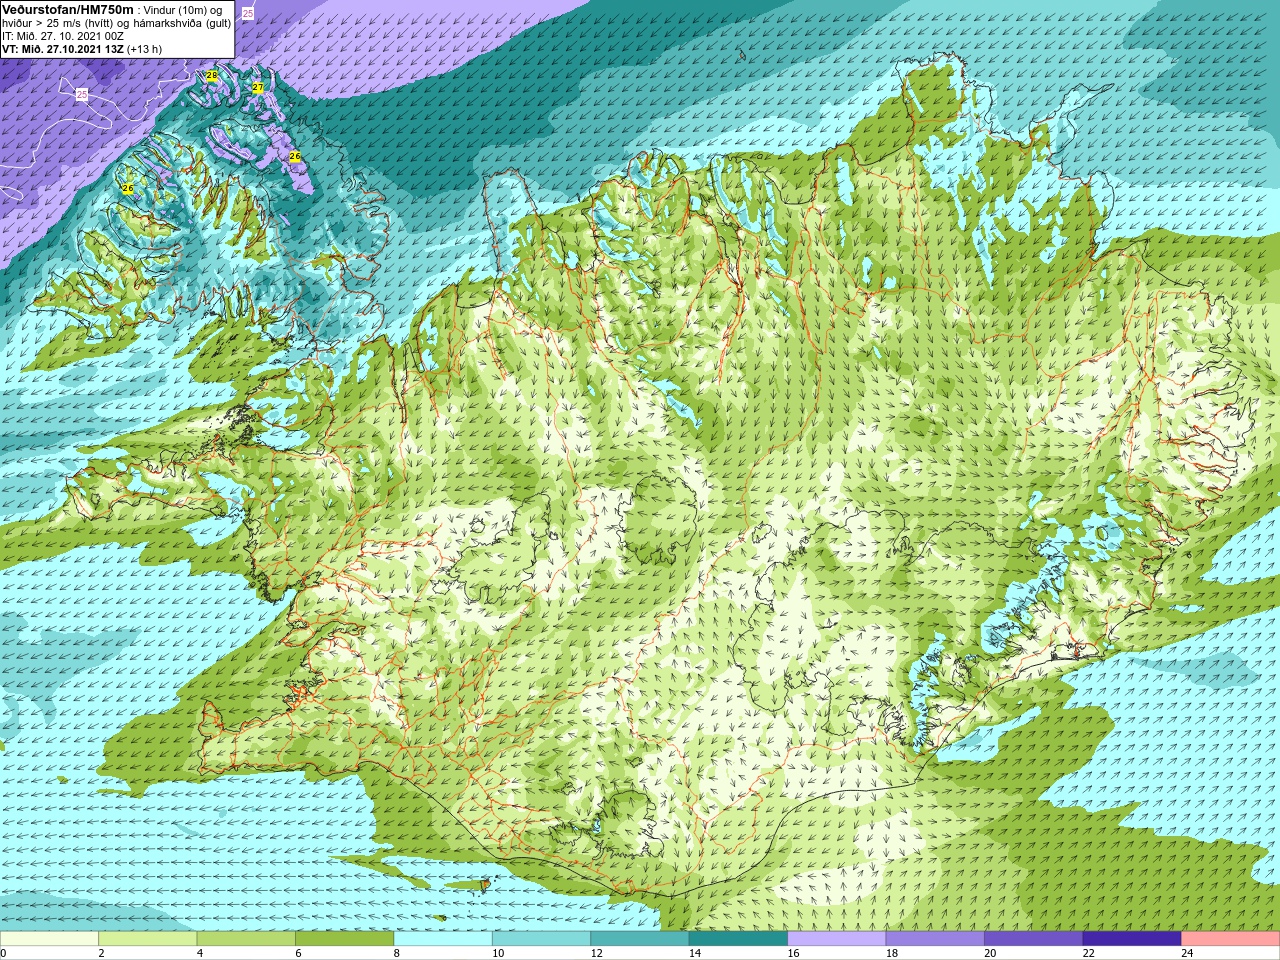Screen dimensions: 1280x960
Task: Click the 'VT: Mið. 27.10.2021 13Z' valid time
Action: 63,49
